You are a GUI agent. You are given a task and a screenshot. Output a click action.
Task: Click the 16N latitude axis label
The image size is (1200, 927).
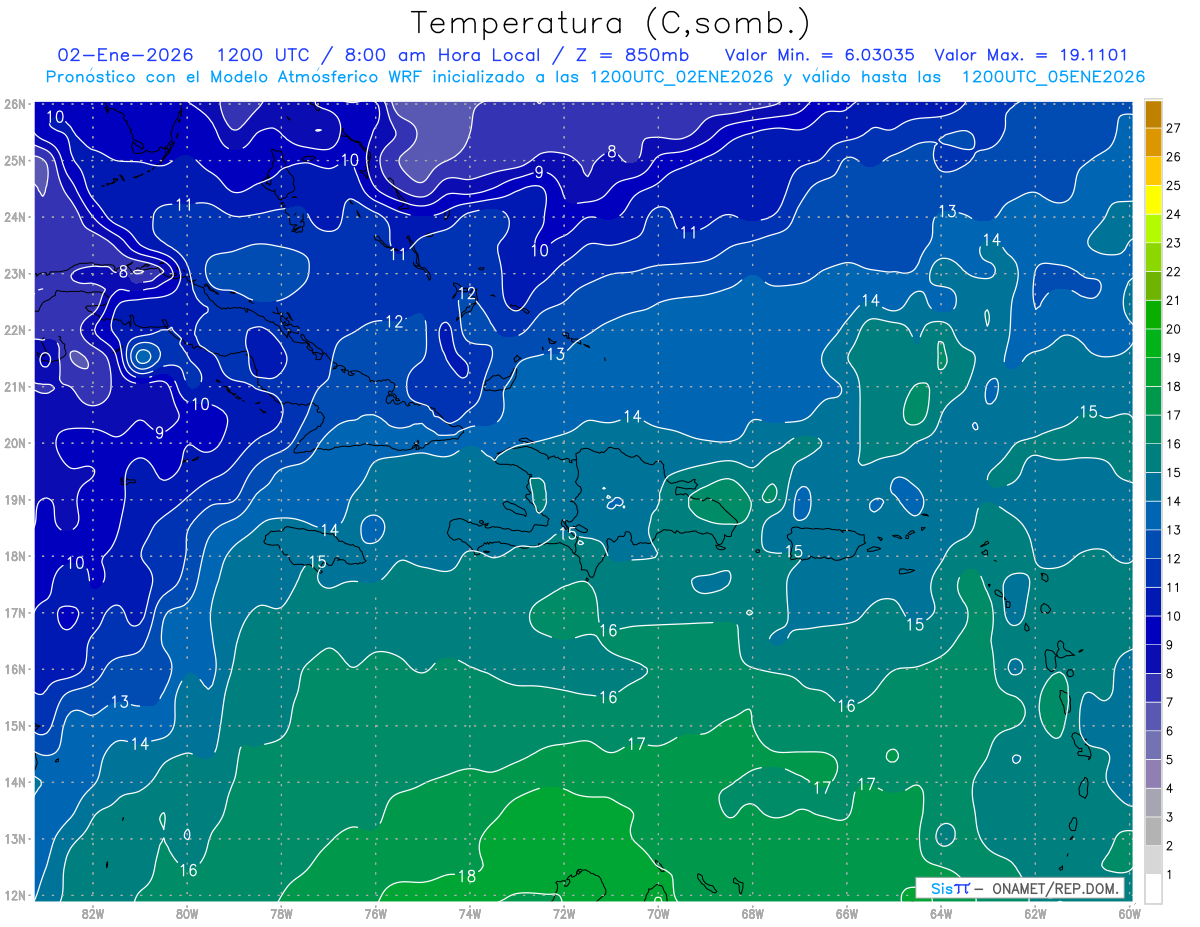(x=14, y=669)
